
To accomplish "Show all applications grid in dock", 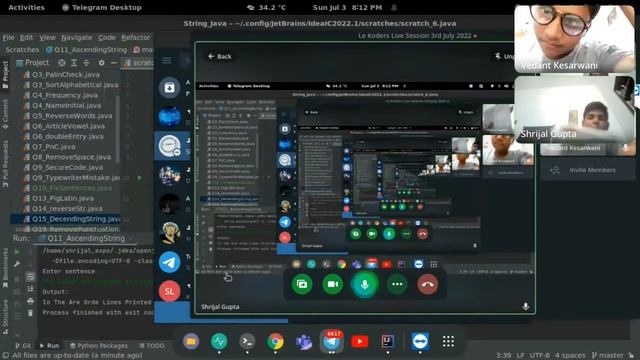I will click(x=448, y=341).
